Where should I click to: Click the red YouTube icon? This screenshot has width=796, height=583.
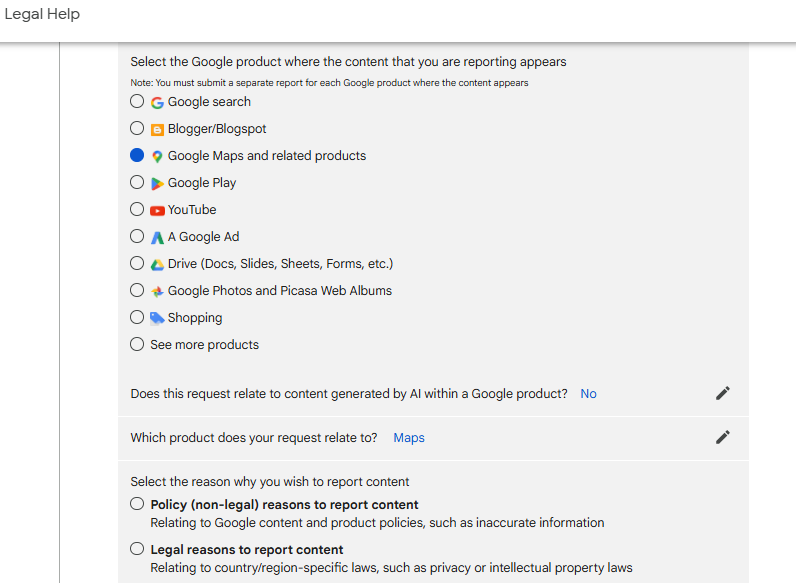coord(157,210)
